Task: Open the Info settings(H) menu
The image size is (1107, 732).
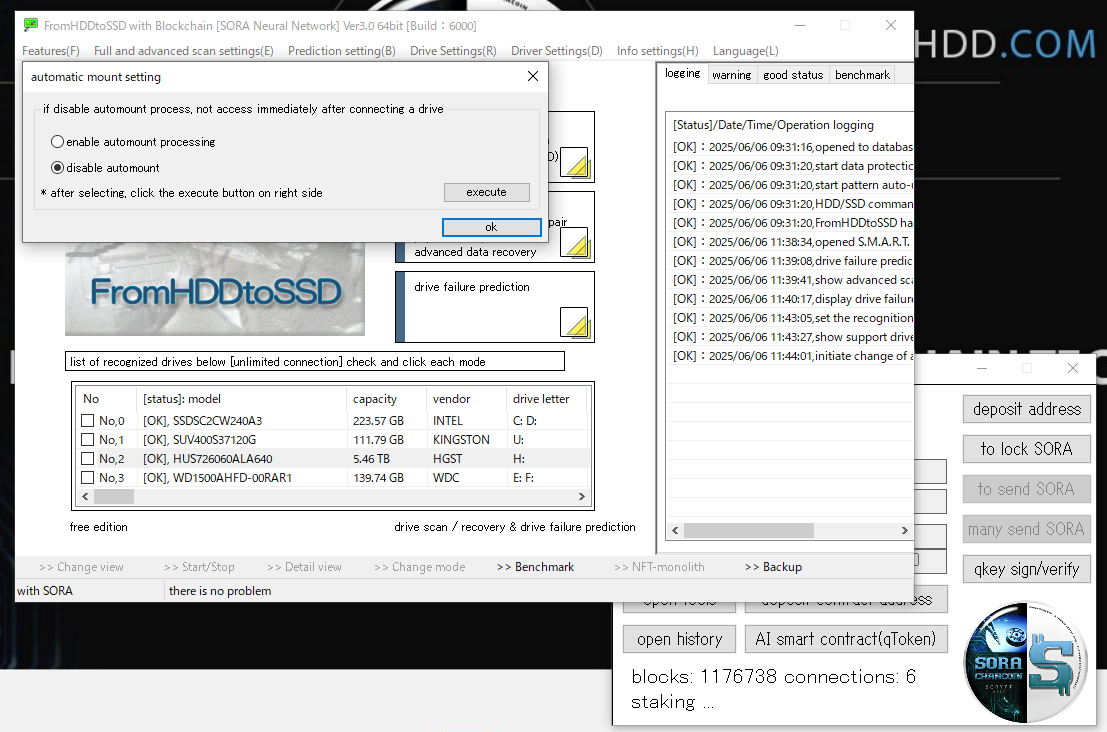Action: [x=658, y=51]
